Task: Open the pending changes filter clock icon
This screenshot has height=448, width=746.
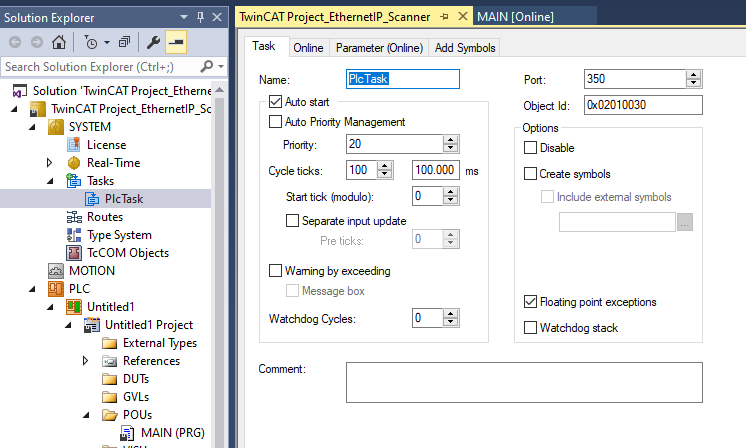Action: click(x=90, y=42)
